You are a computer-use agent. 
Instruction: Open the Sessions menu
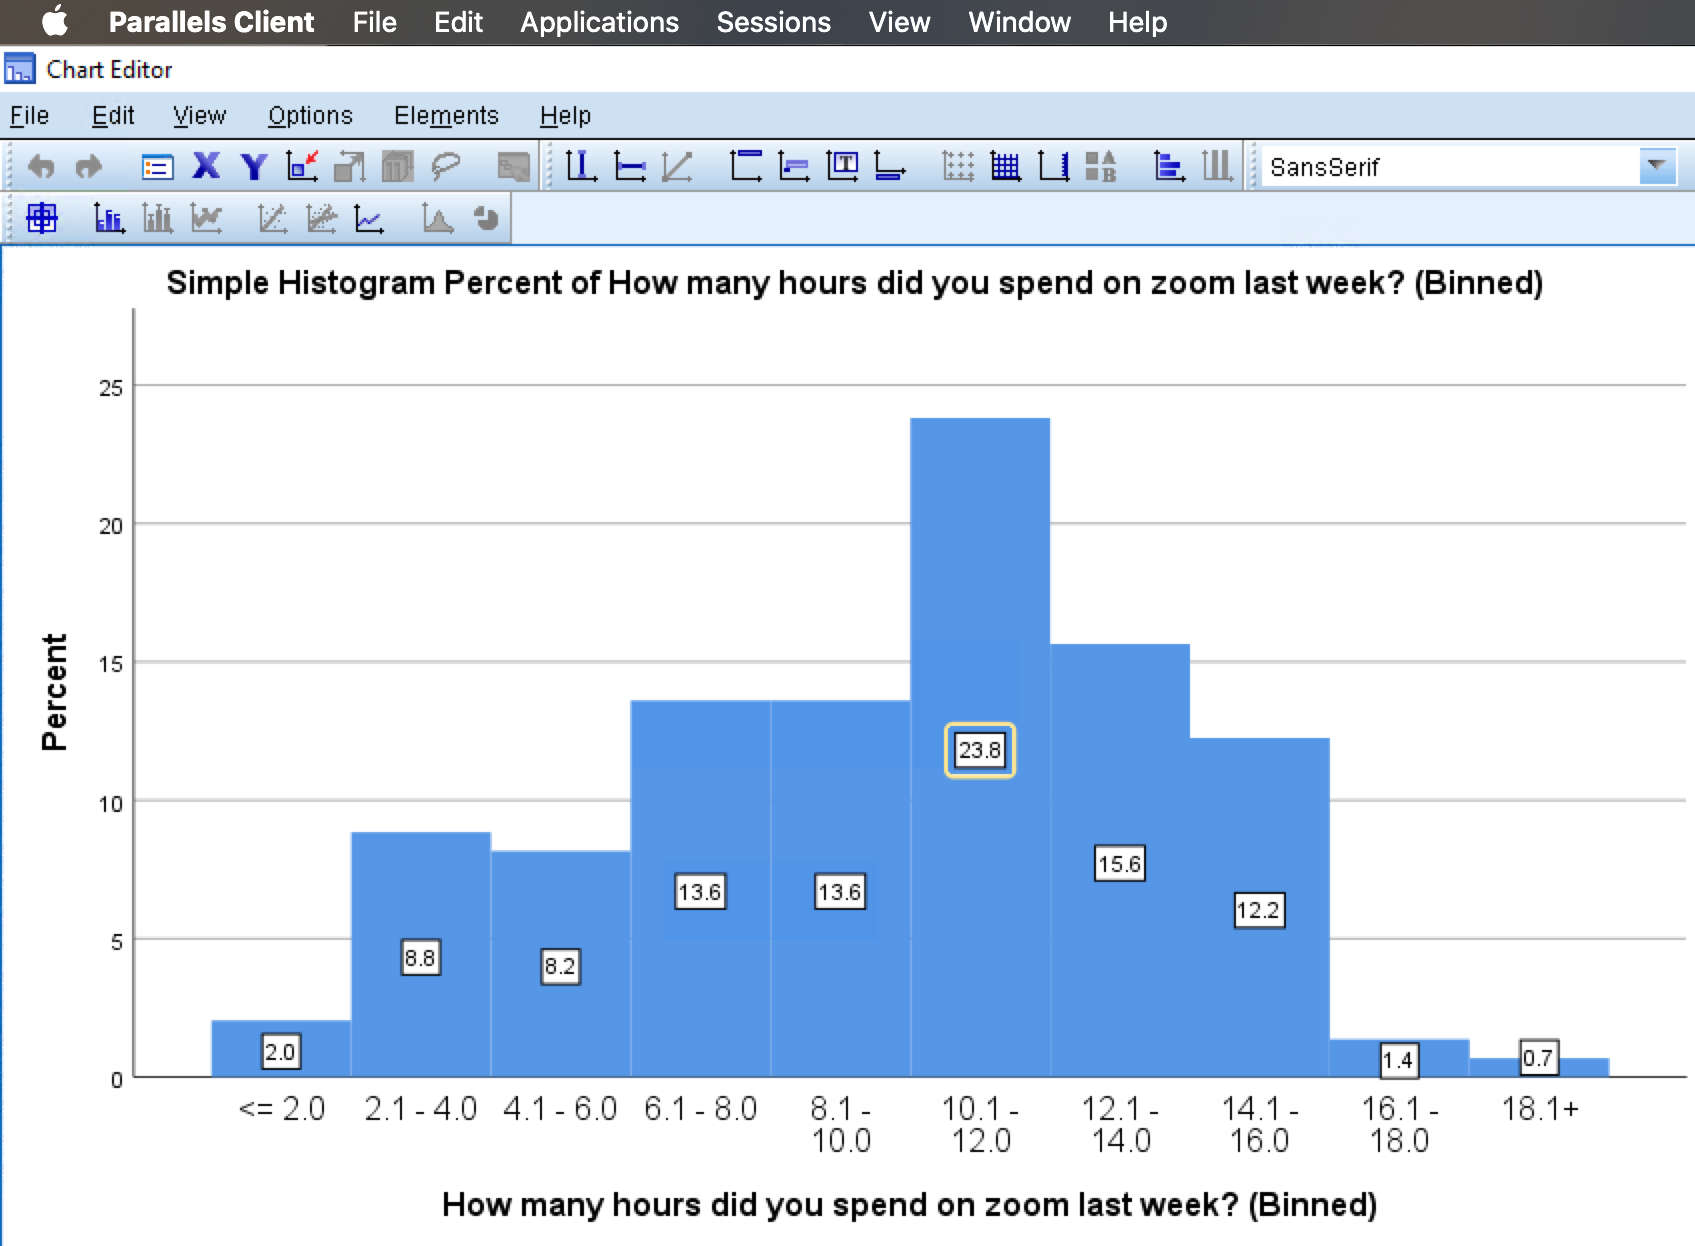click(x=773, y=22)
